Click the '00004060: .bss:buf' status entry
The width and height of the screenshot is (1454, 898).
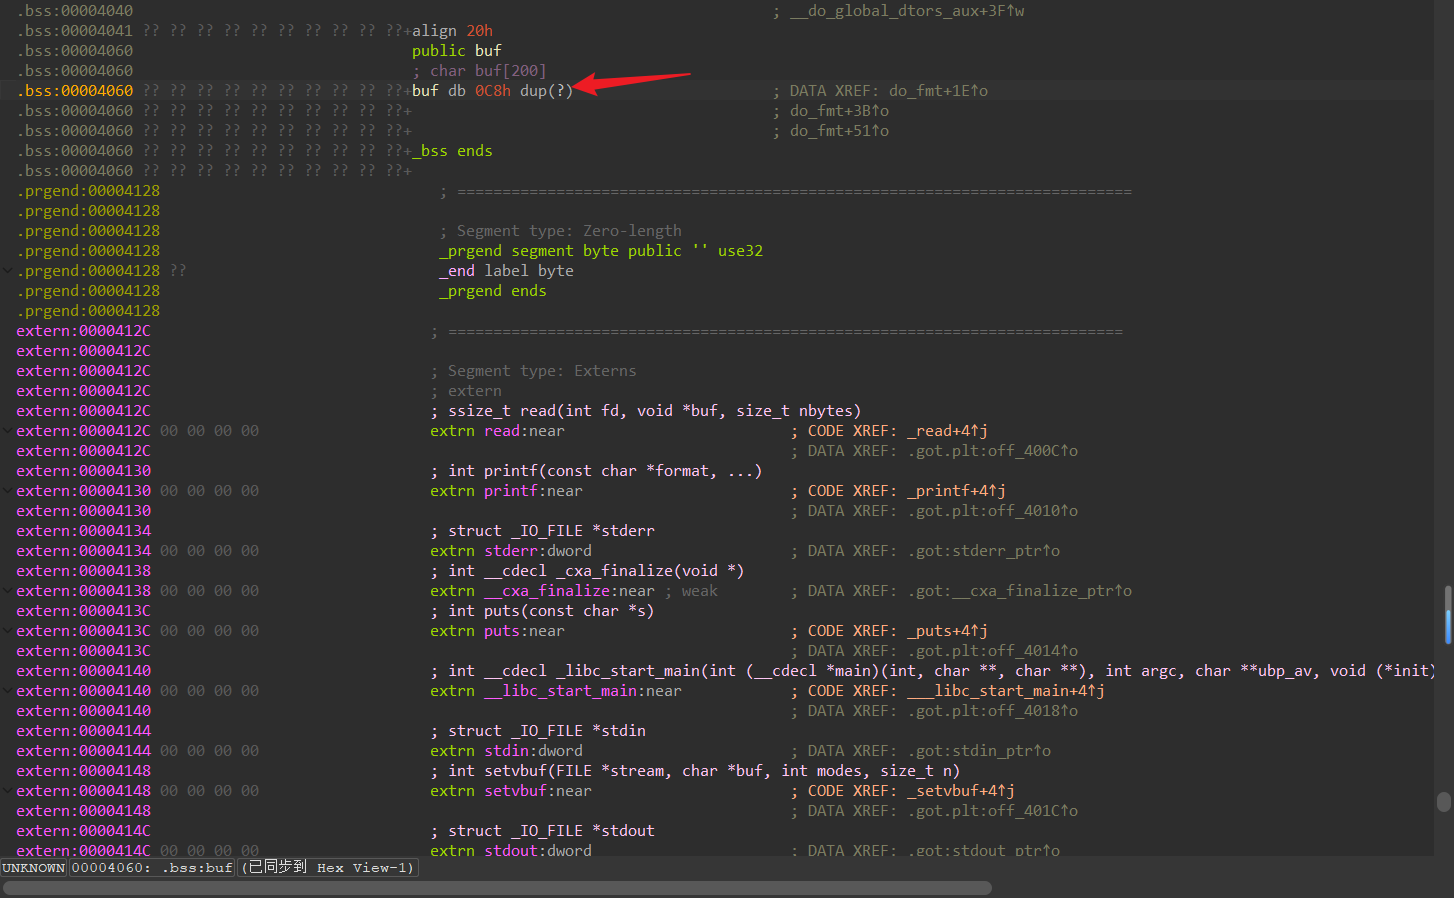(152, 868)
